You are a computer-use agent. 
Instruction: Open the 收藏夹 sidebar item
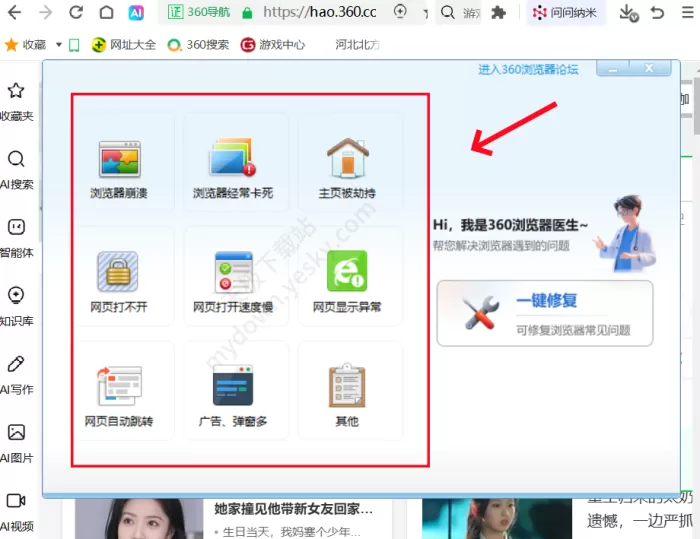click(17, 102)
